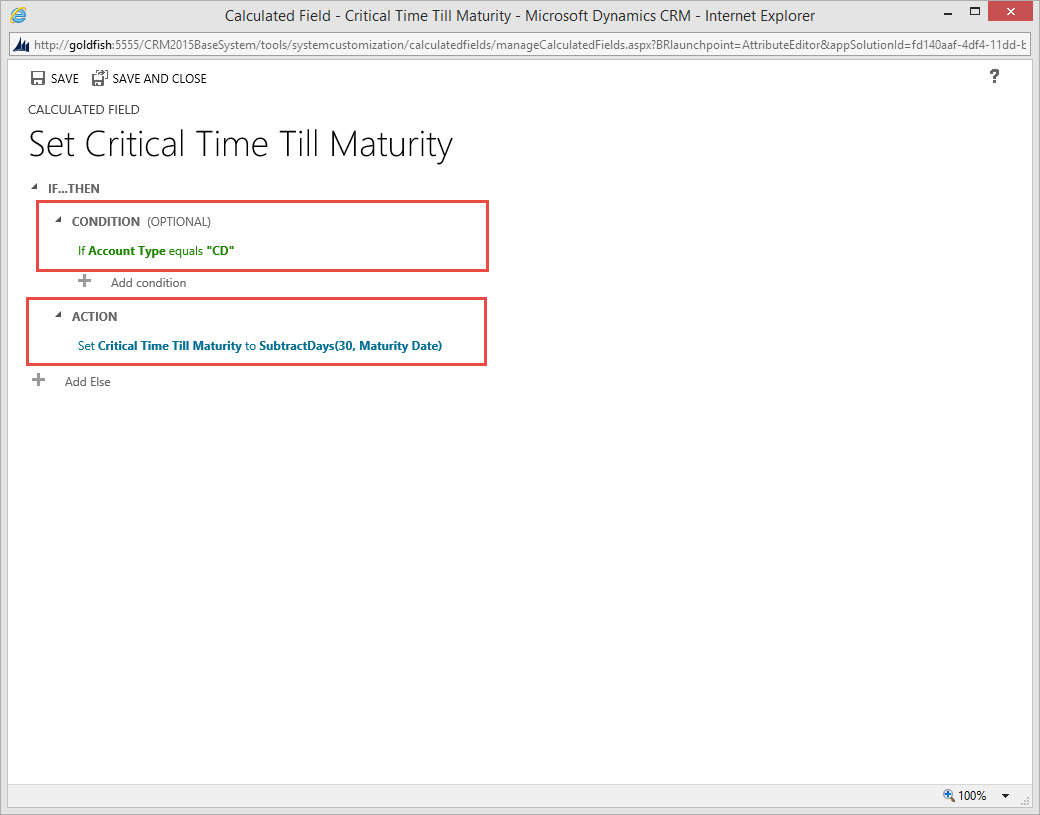Screen dimensions: 1040x815
Task: Open the zoom level dropdown arrow
Action: 1005,797
